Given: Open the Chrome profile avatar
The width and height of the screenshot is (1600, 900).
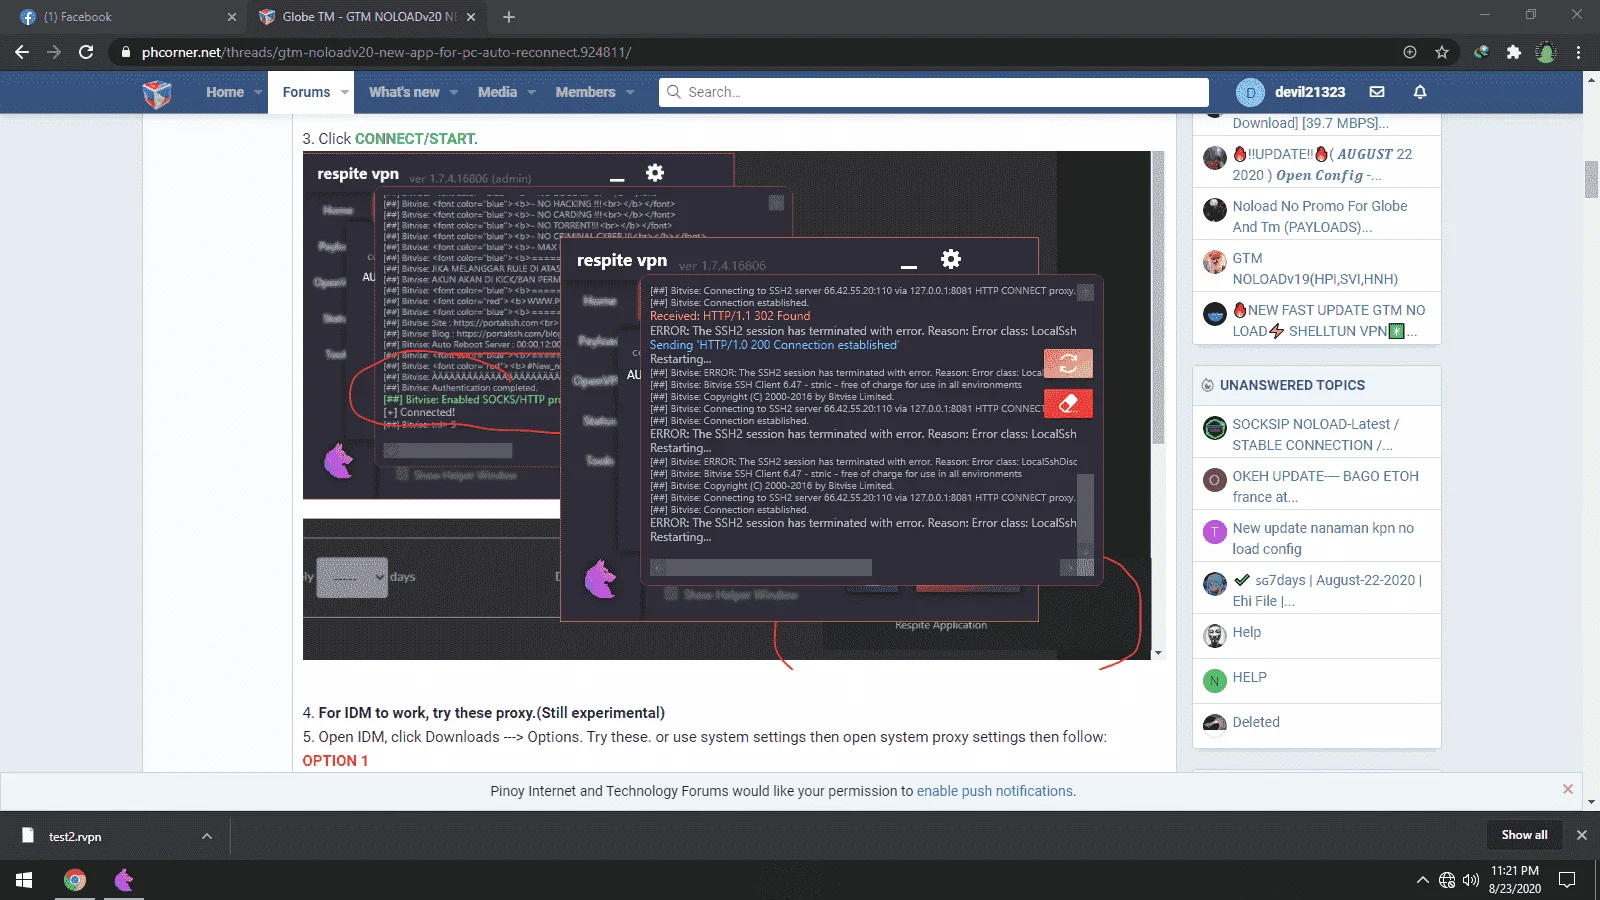Looking at the screenshot, I should [1546, 52].
